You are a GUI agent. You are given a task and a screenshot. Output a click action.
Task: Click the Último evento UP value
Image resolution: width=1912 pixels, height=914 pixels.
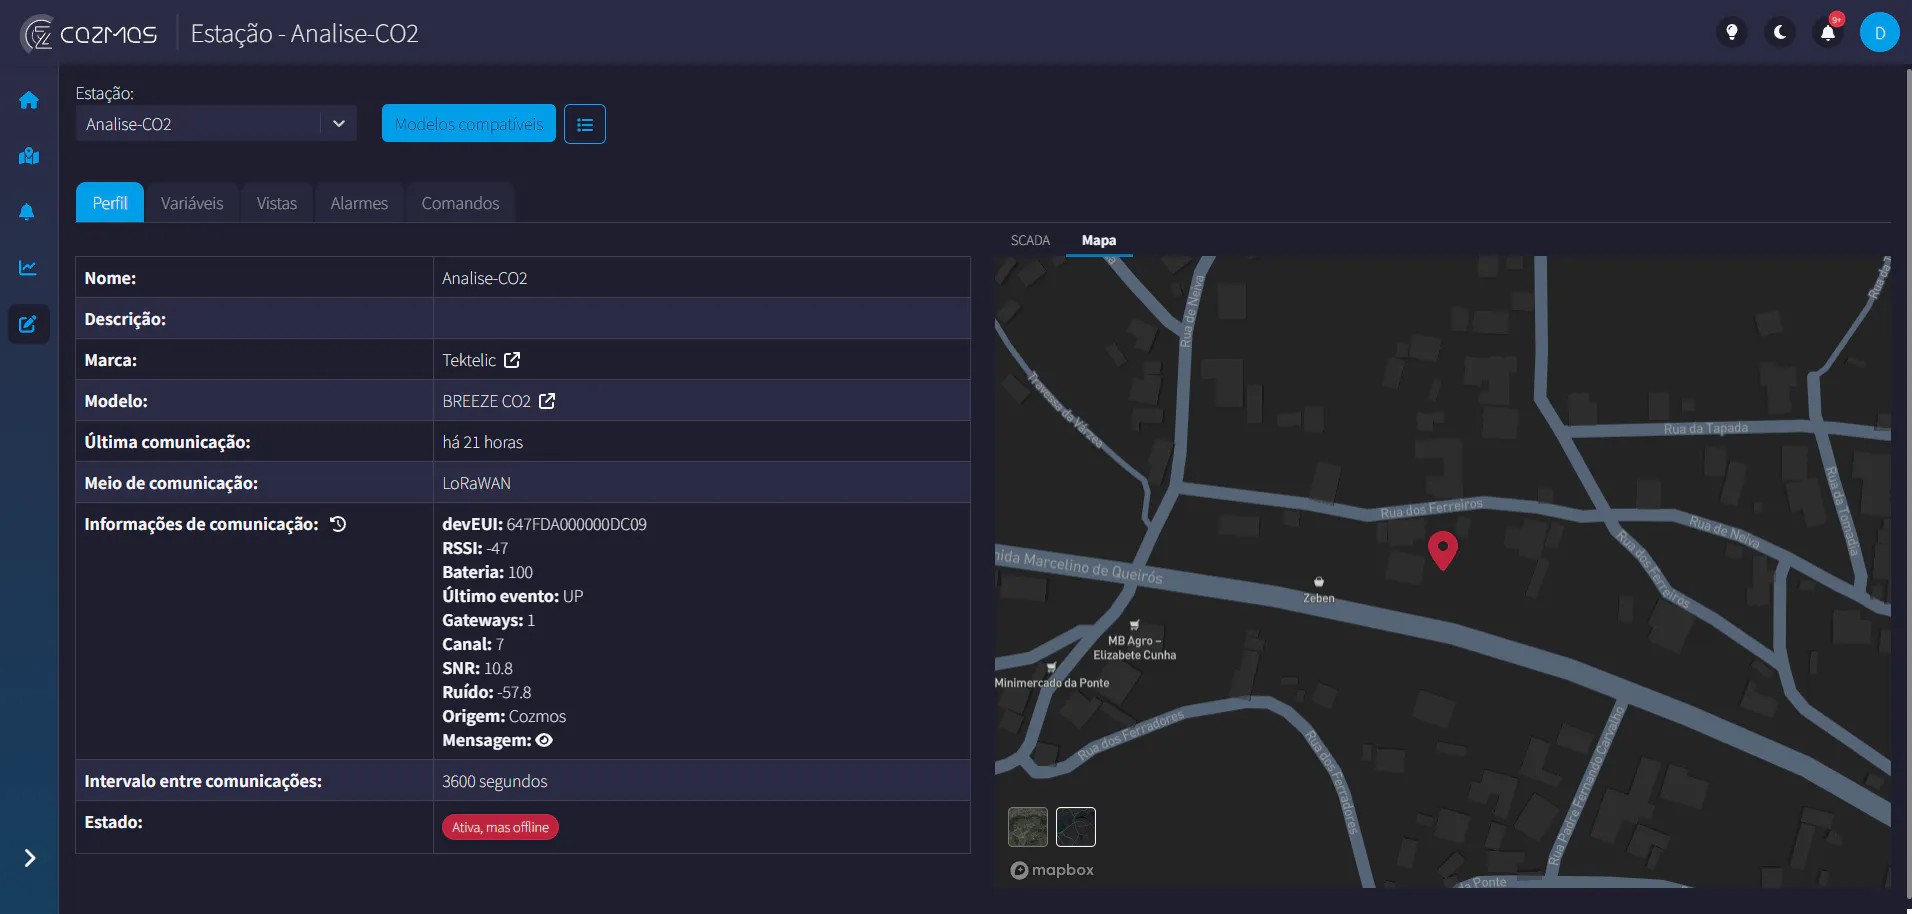[x=573, y=596]
